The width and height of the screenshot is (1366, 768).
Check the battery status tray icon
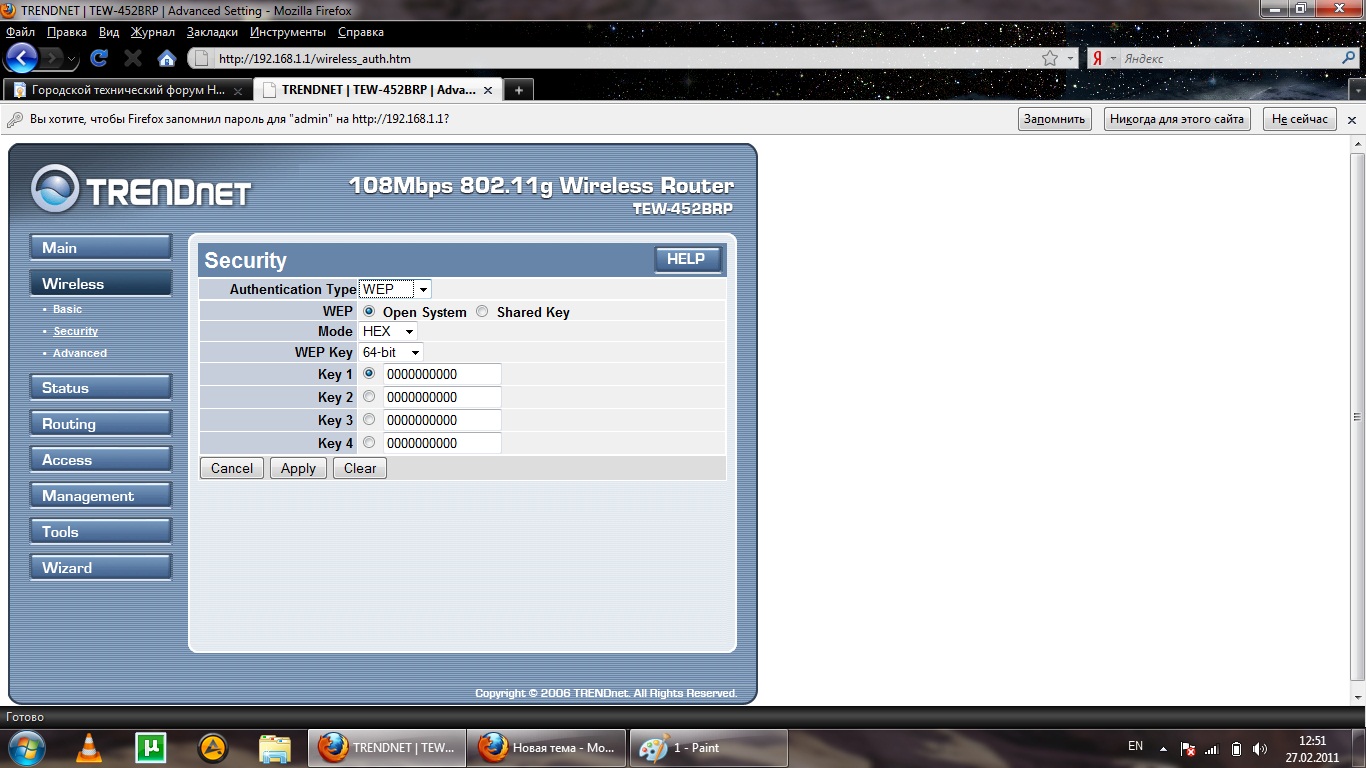click(1236, 748)
